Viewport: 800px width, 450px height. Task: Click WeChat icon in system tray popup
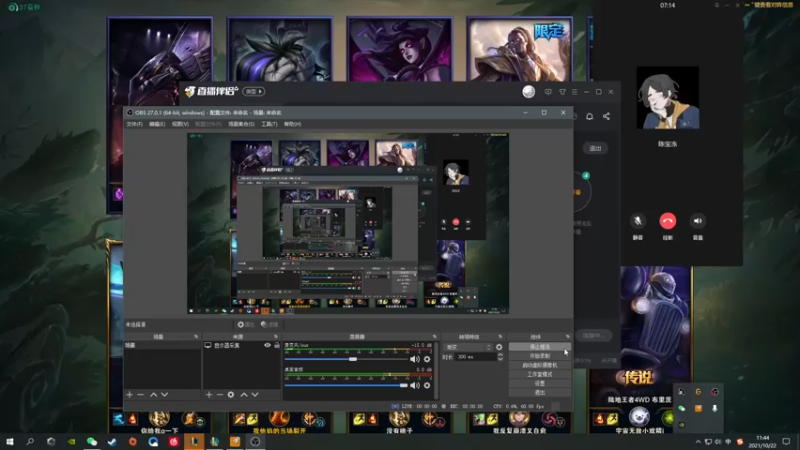coord(682,408)
